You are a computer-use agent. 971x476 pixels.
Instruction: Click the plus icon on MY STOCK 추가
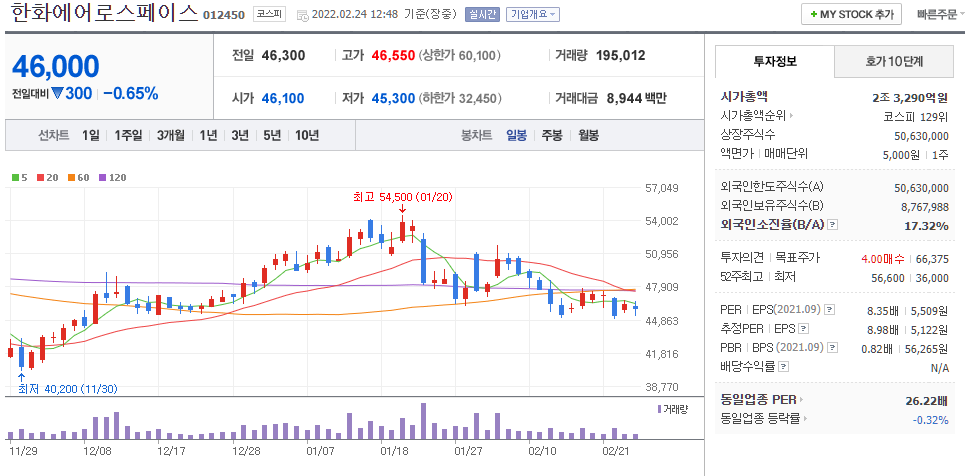tap(814, 15)
